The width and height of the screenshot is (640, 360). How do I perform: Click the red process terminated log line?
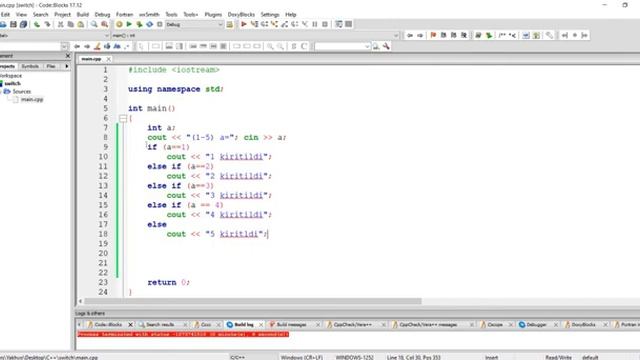(183, 334)
